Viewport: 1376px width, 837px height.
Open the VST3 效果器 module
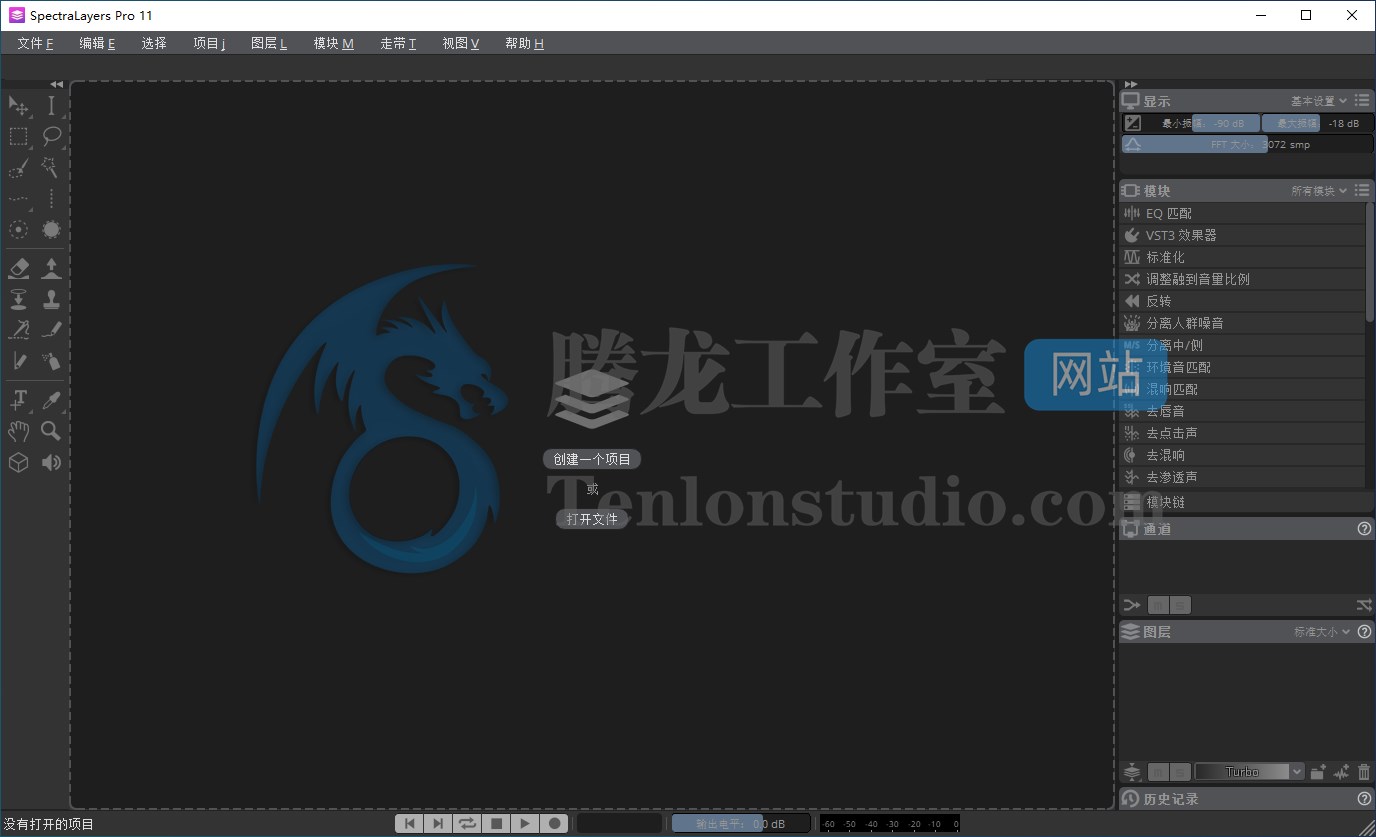[1242, 235]
